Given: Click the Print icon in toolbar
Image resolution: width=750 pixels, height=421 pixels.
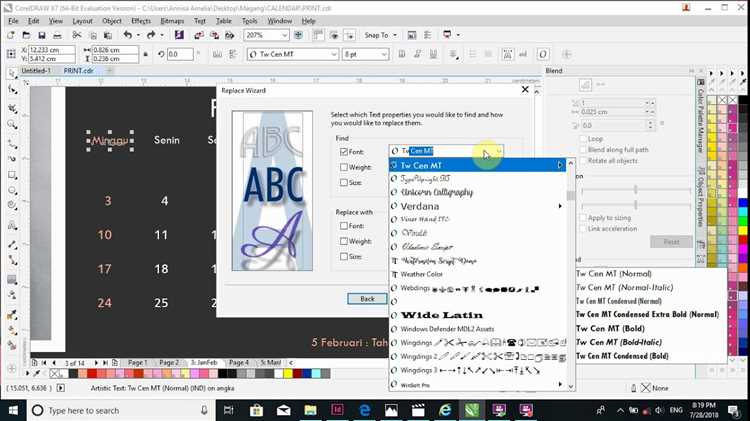Looking at the screenshot, I should point(57,35).
